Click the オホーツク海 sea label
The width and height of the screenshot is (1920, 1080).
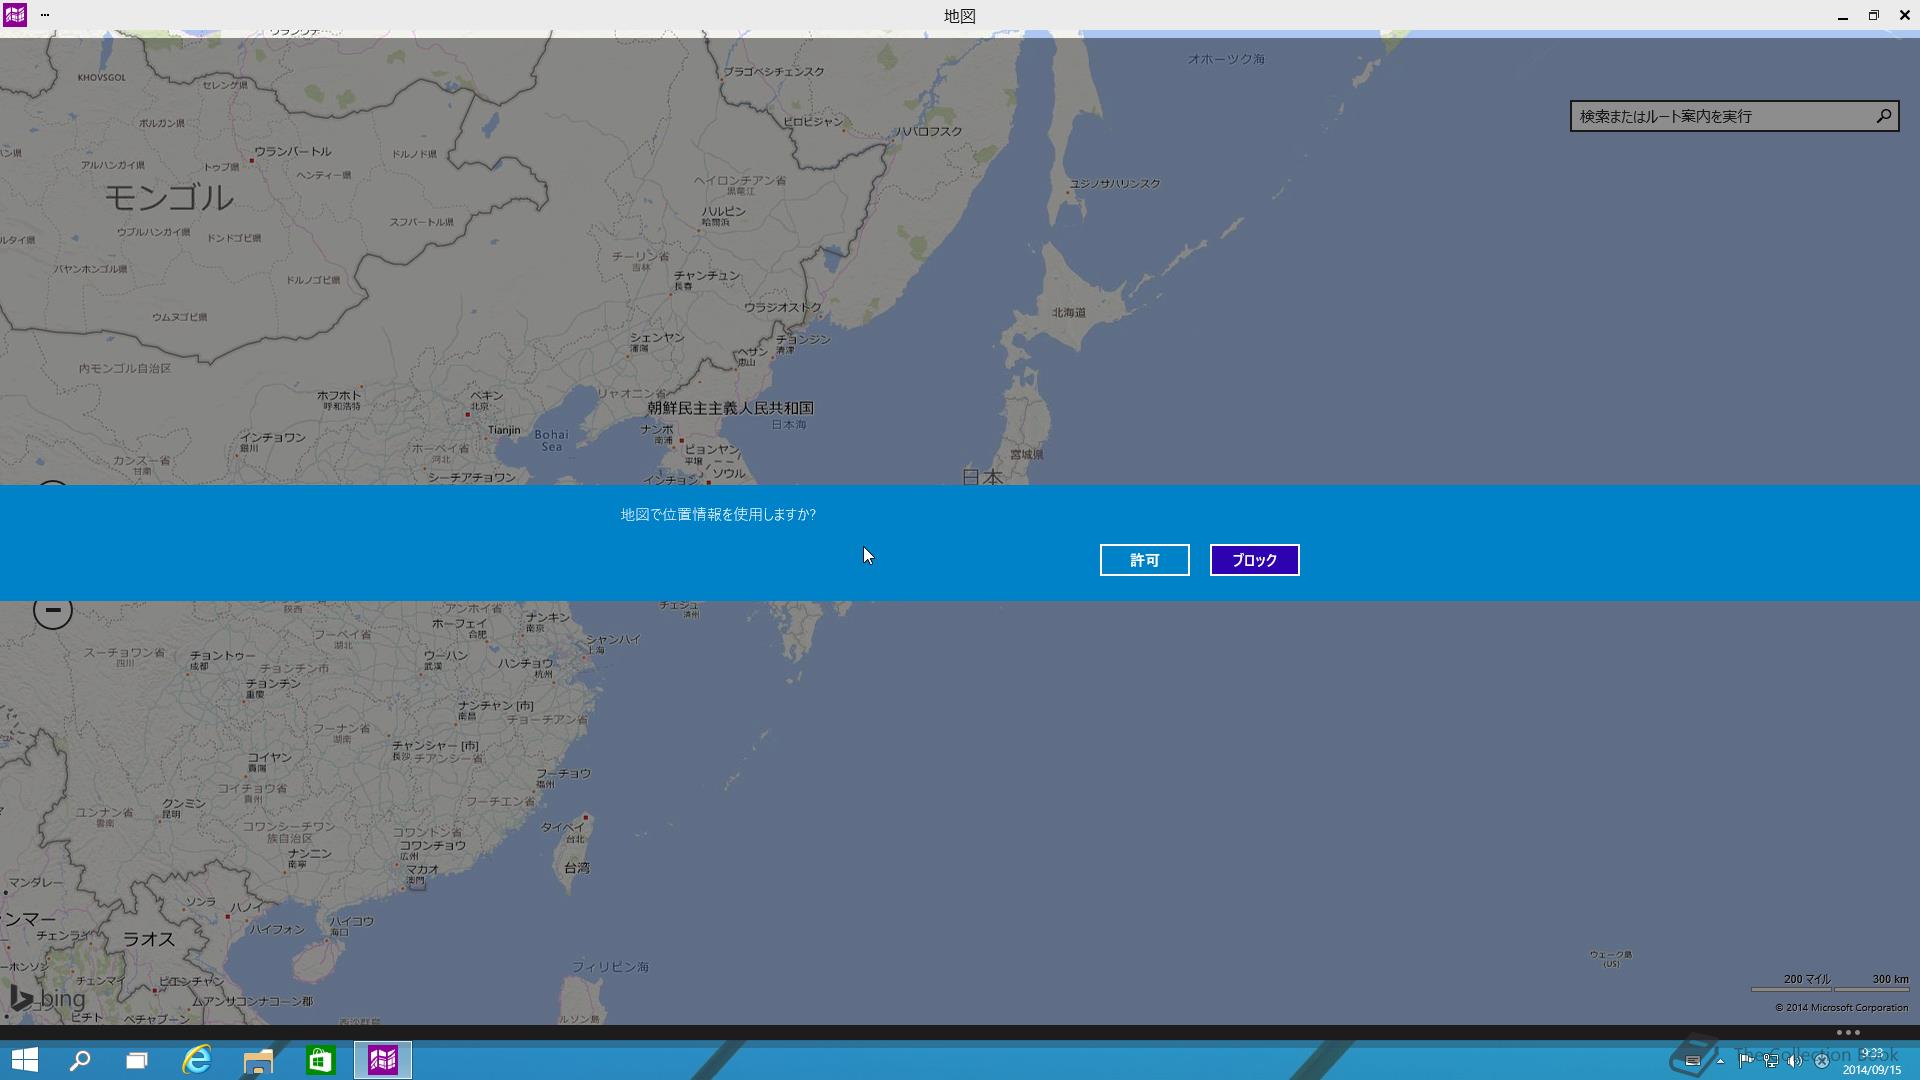coord(1226,59)
